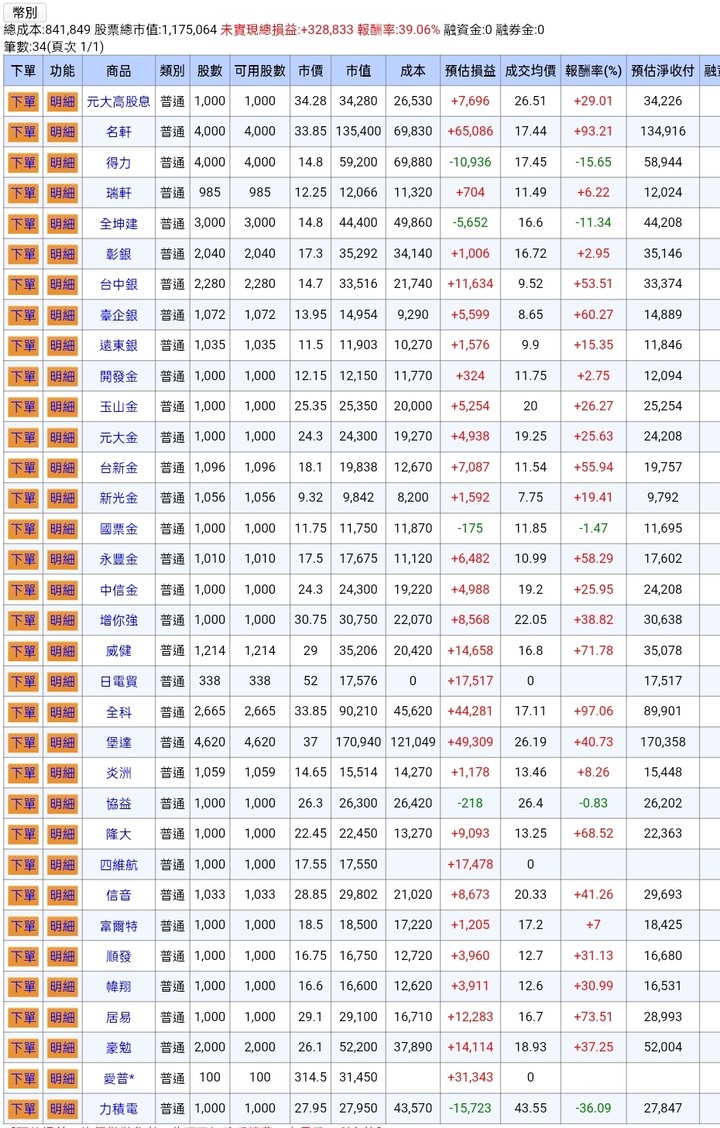Click the 市值 column header
The width and height of the screenshot is (720, 1128).
click(358, 70)
